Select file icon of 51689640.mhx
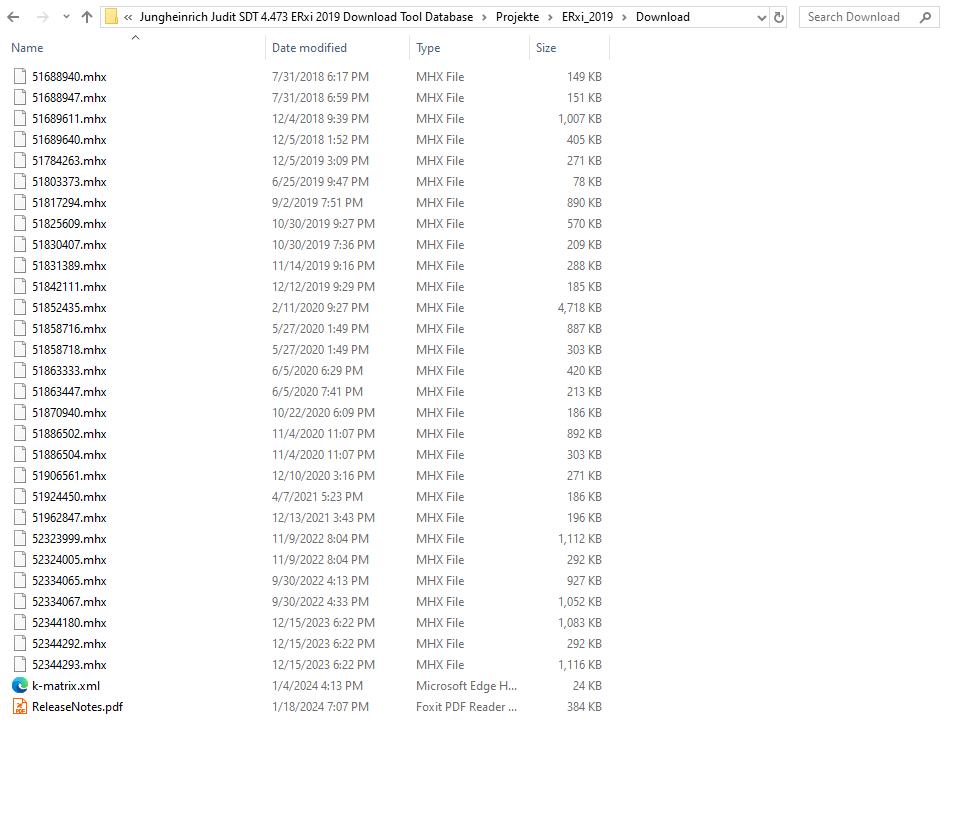The image size is (953, 834). [20, 139]
